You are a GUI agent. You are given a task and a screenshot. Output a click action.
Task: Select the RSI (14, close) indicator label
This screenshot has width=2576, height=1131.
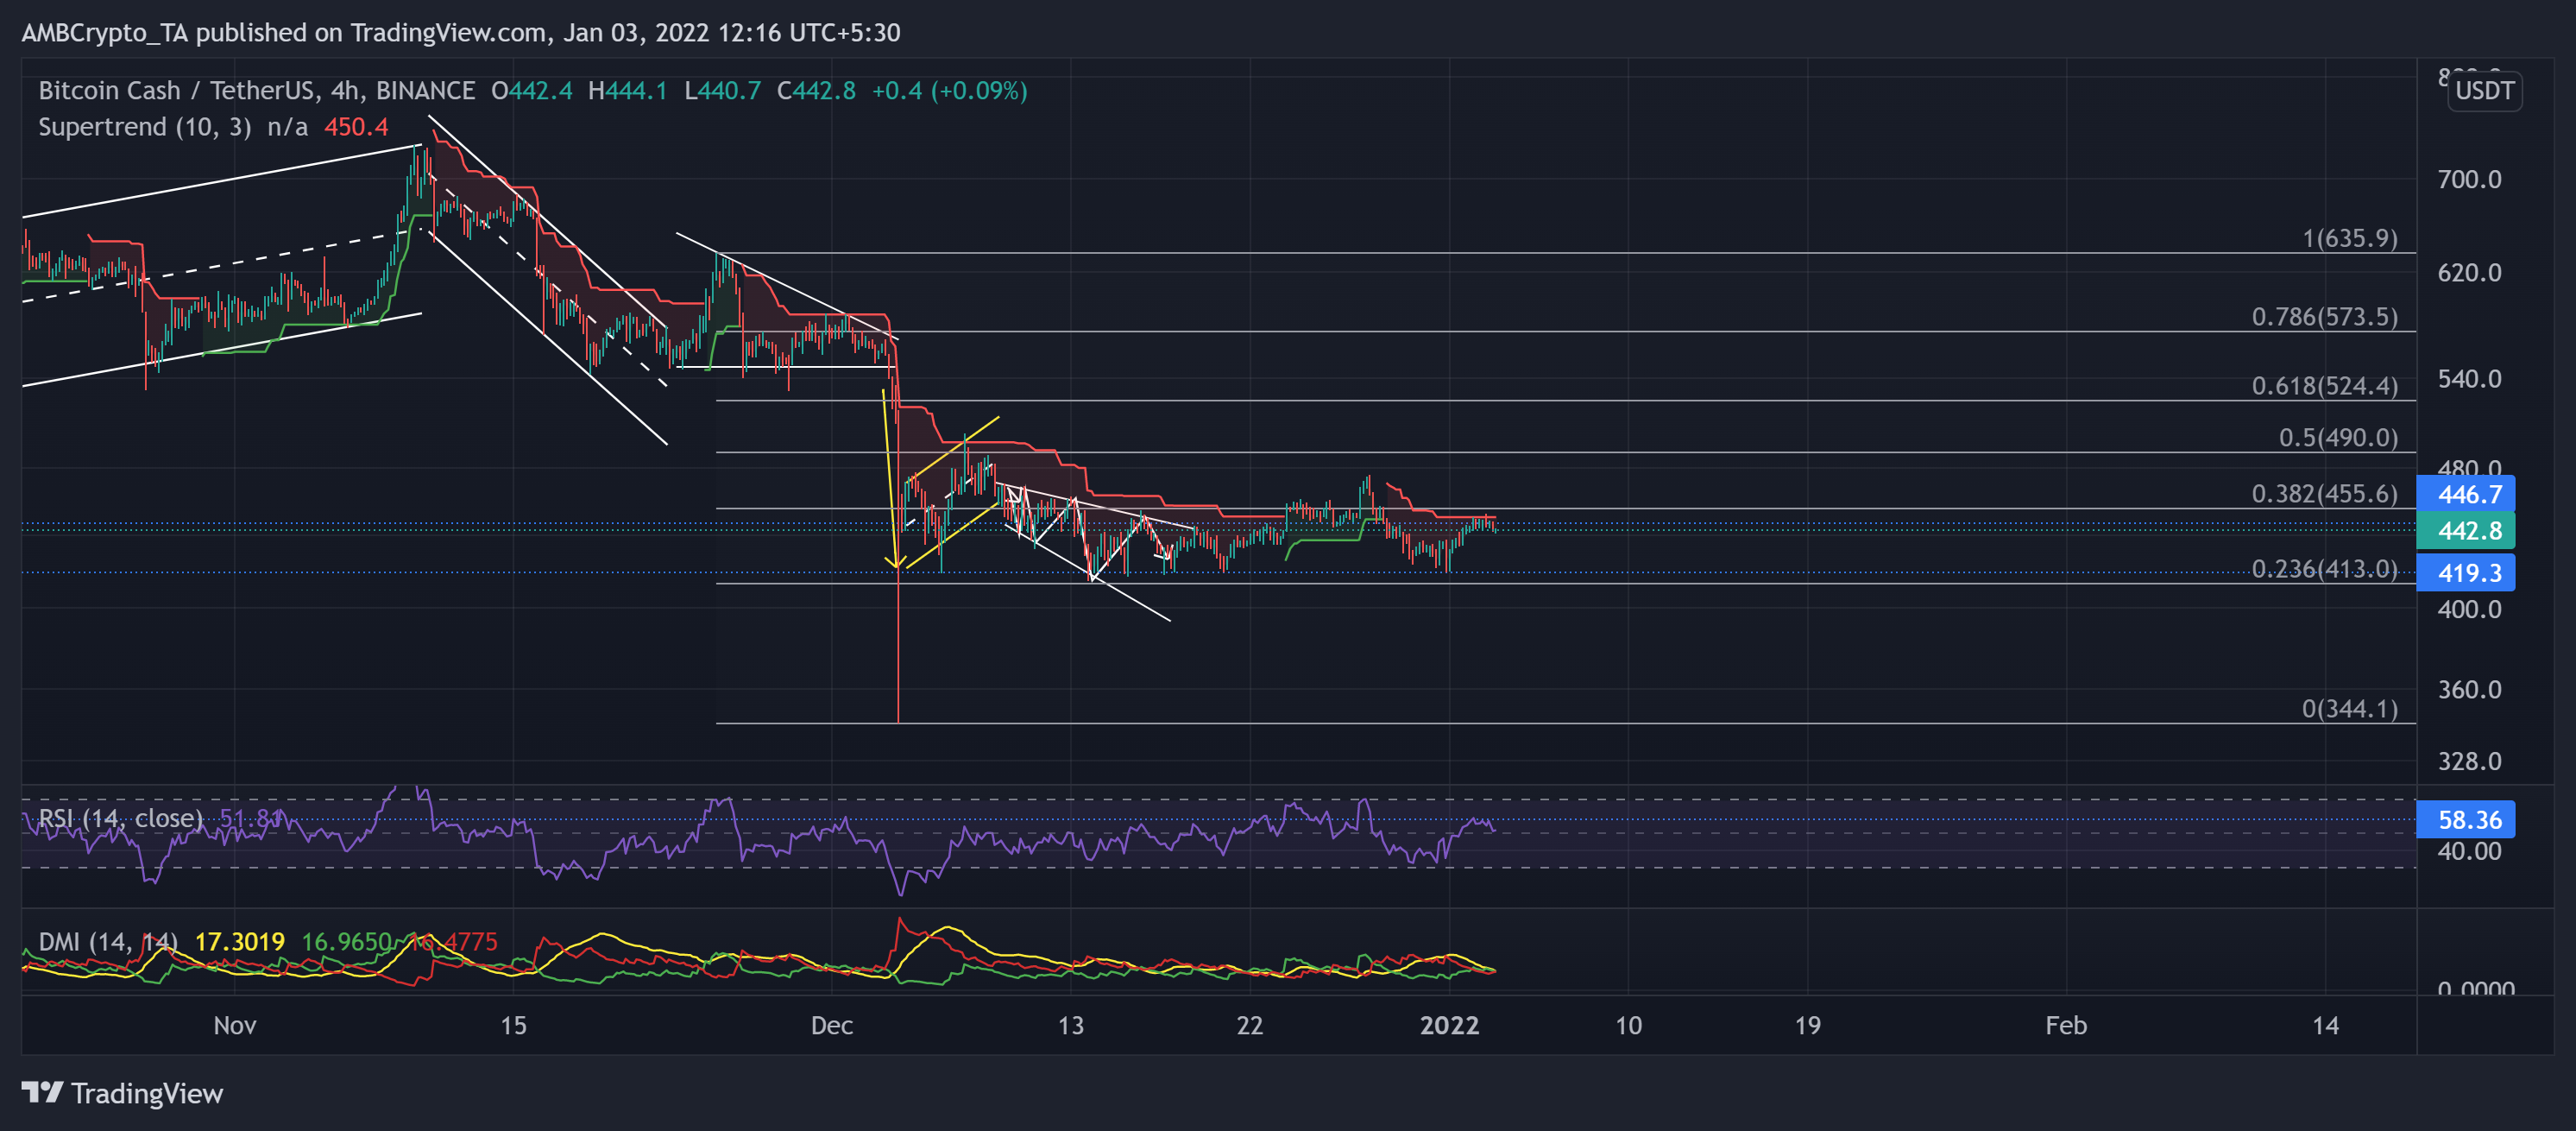pyautogui.click(x=120, y=818)
